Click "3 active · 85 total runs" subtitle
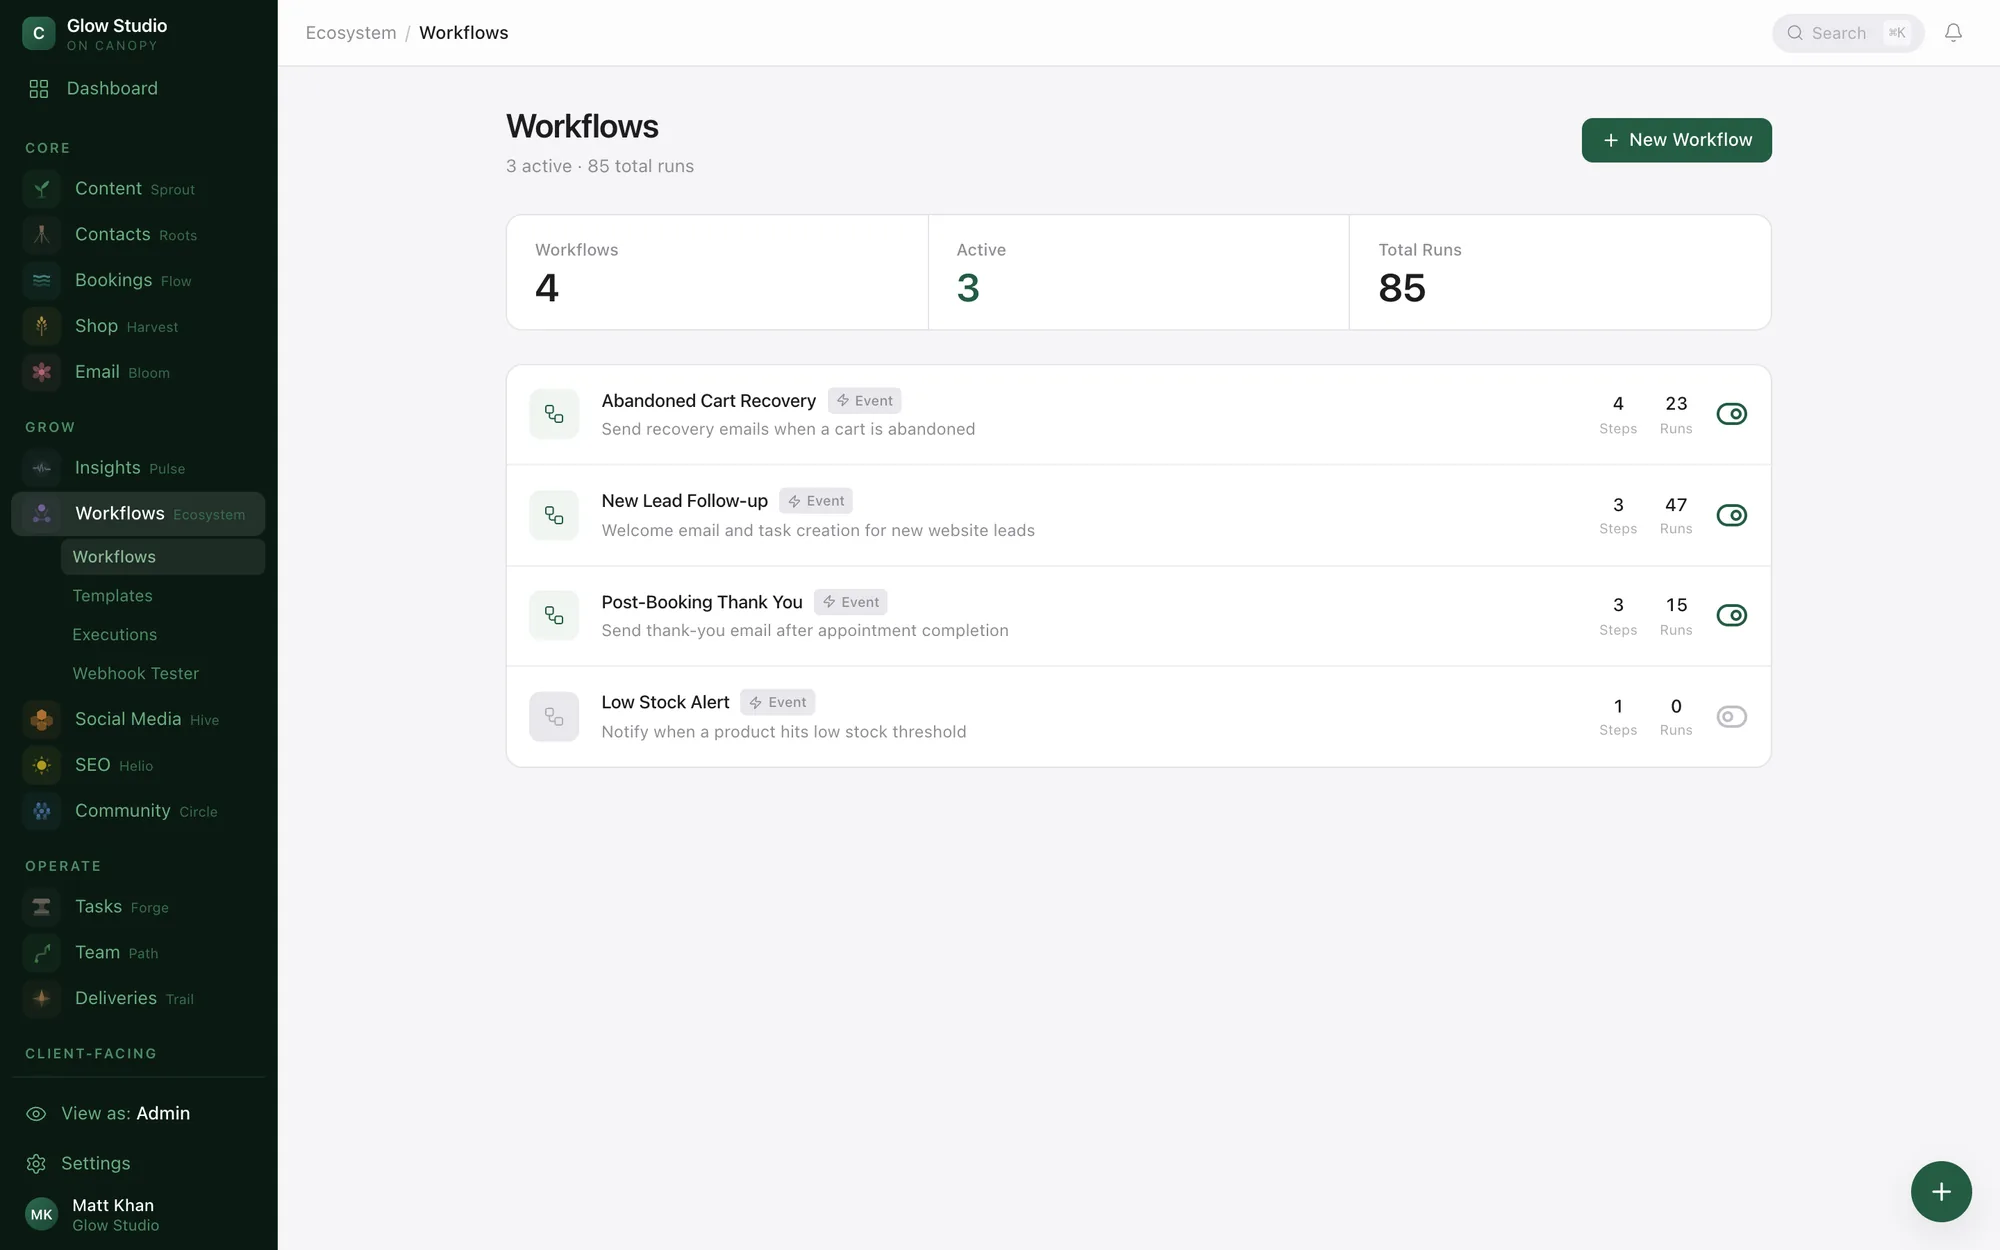The image size is (2000, 1250). pos(600,166)
